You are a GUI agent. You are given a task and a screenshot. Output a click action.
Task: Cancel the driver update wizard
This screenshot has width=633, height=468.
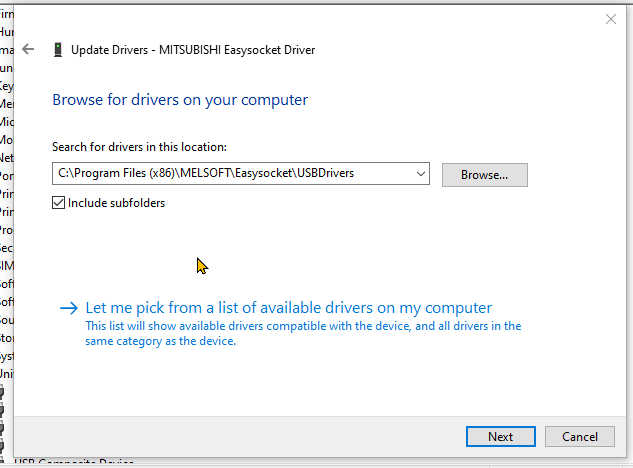click(x=580, y=437)
